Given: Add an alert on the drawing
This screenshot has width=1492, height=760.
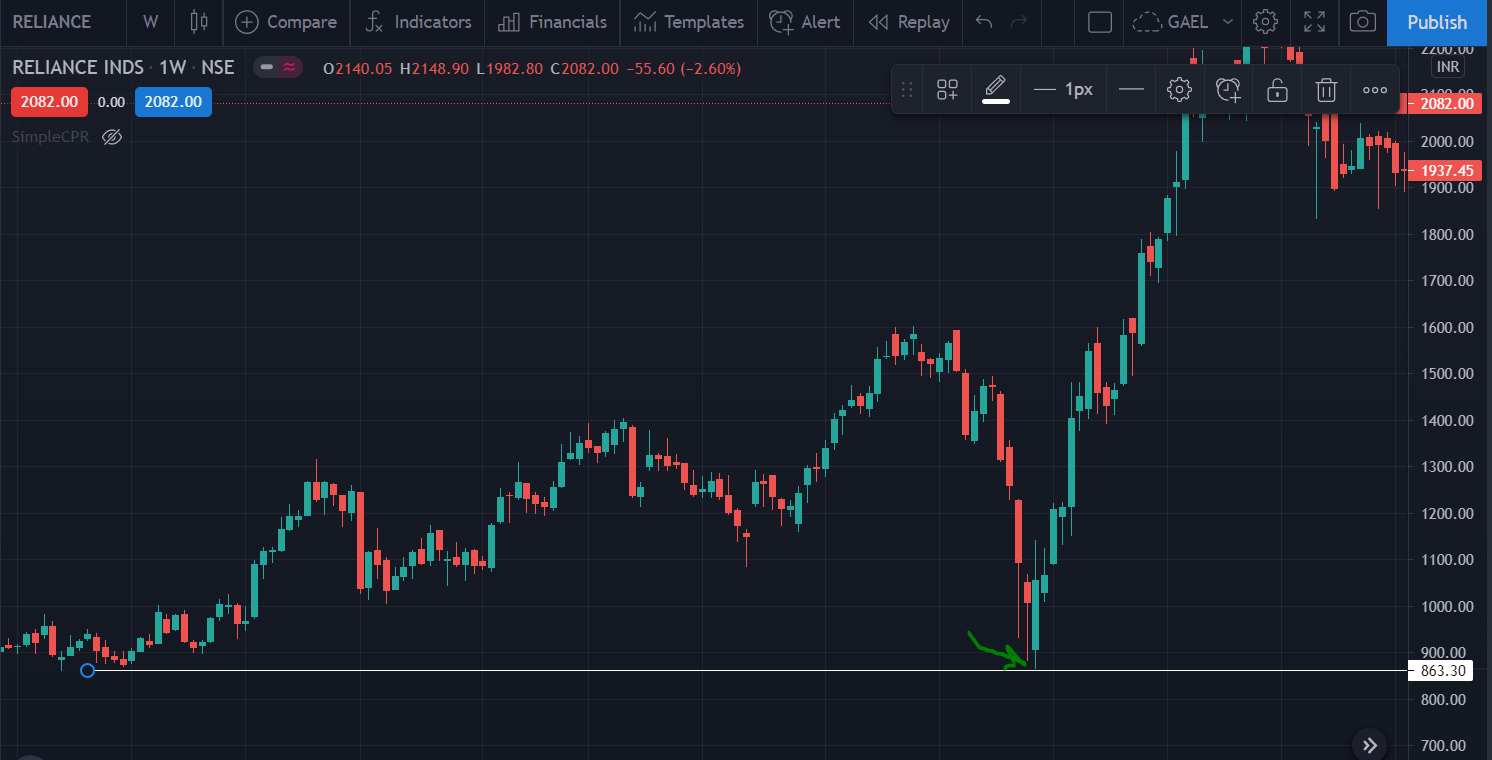Looking at the screenshot, I should [1228, 89].
